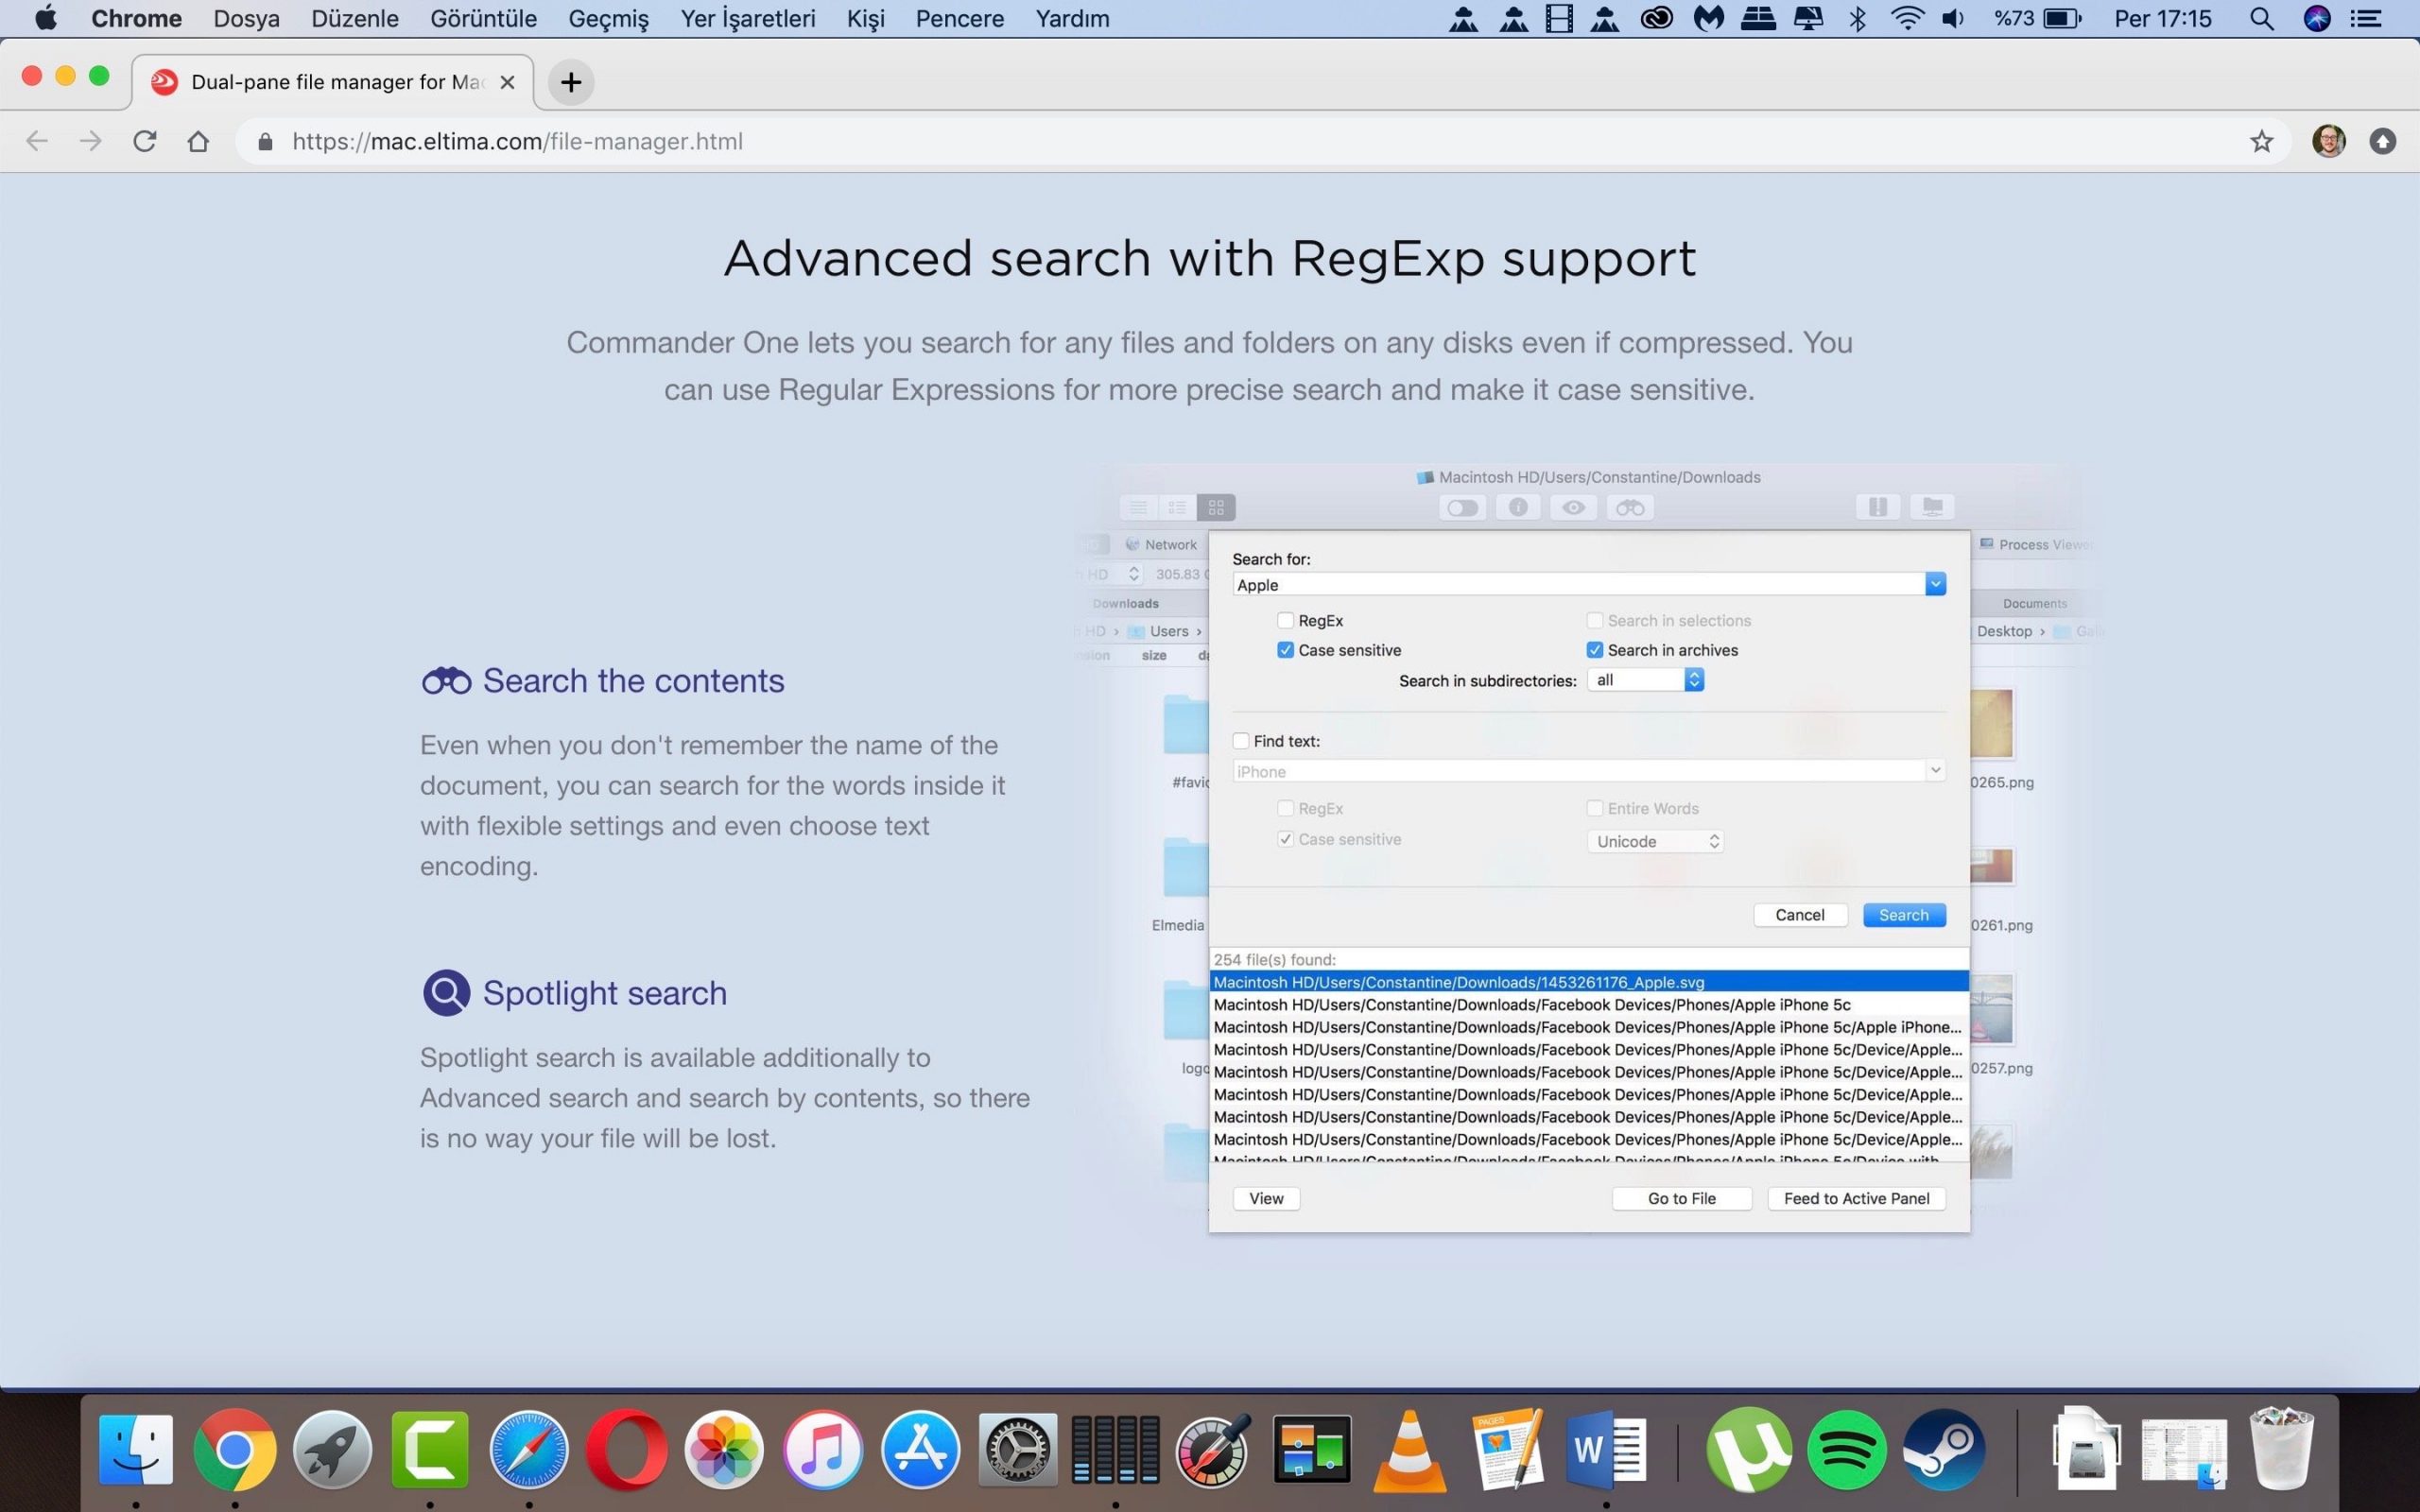Bookmark this page with the star icon
This screenshot has height=1512, width=2420.
click(2261, 141)
